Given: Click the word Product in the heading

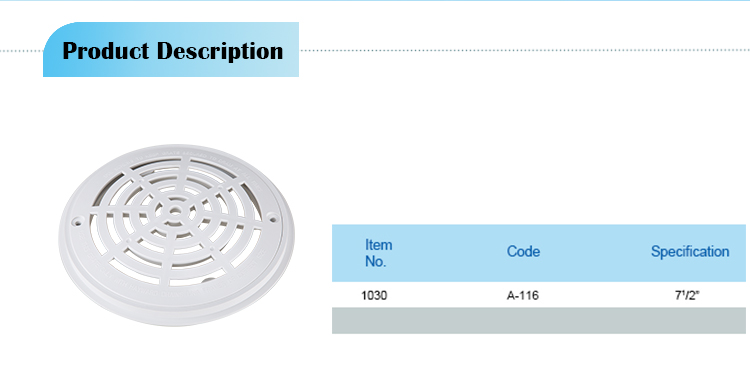Looking at the screenshot, I should (x=106, y=51).
